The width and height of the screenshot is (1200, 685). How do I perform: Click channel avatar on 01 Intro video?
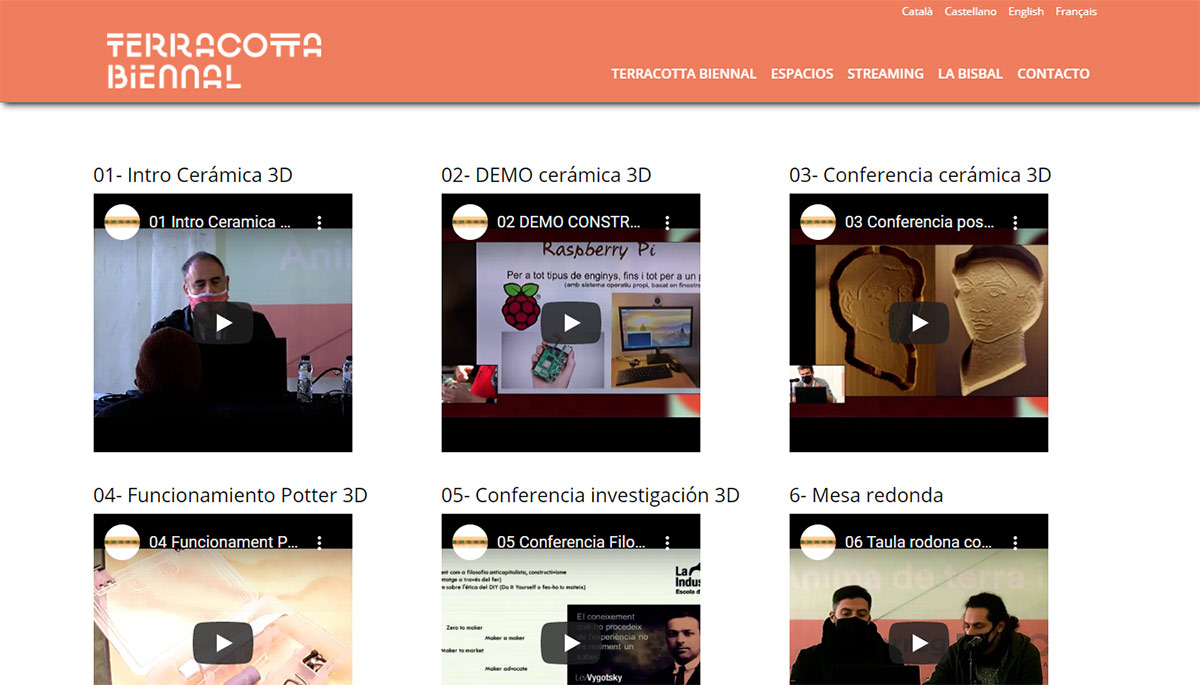click(x=122, y=222)
